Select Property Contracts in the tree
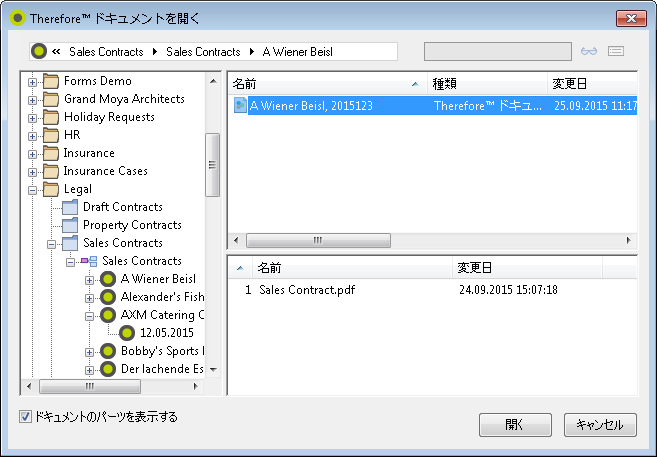657x457 pixels. pos(132,225)
